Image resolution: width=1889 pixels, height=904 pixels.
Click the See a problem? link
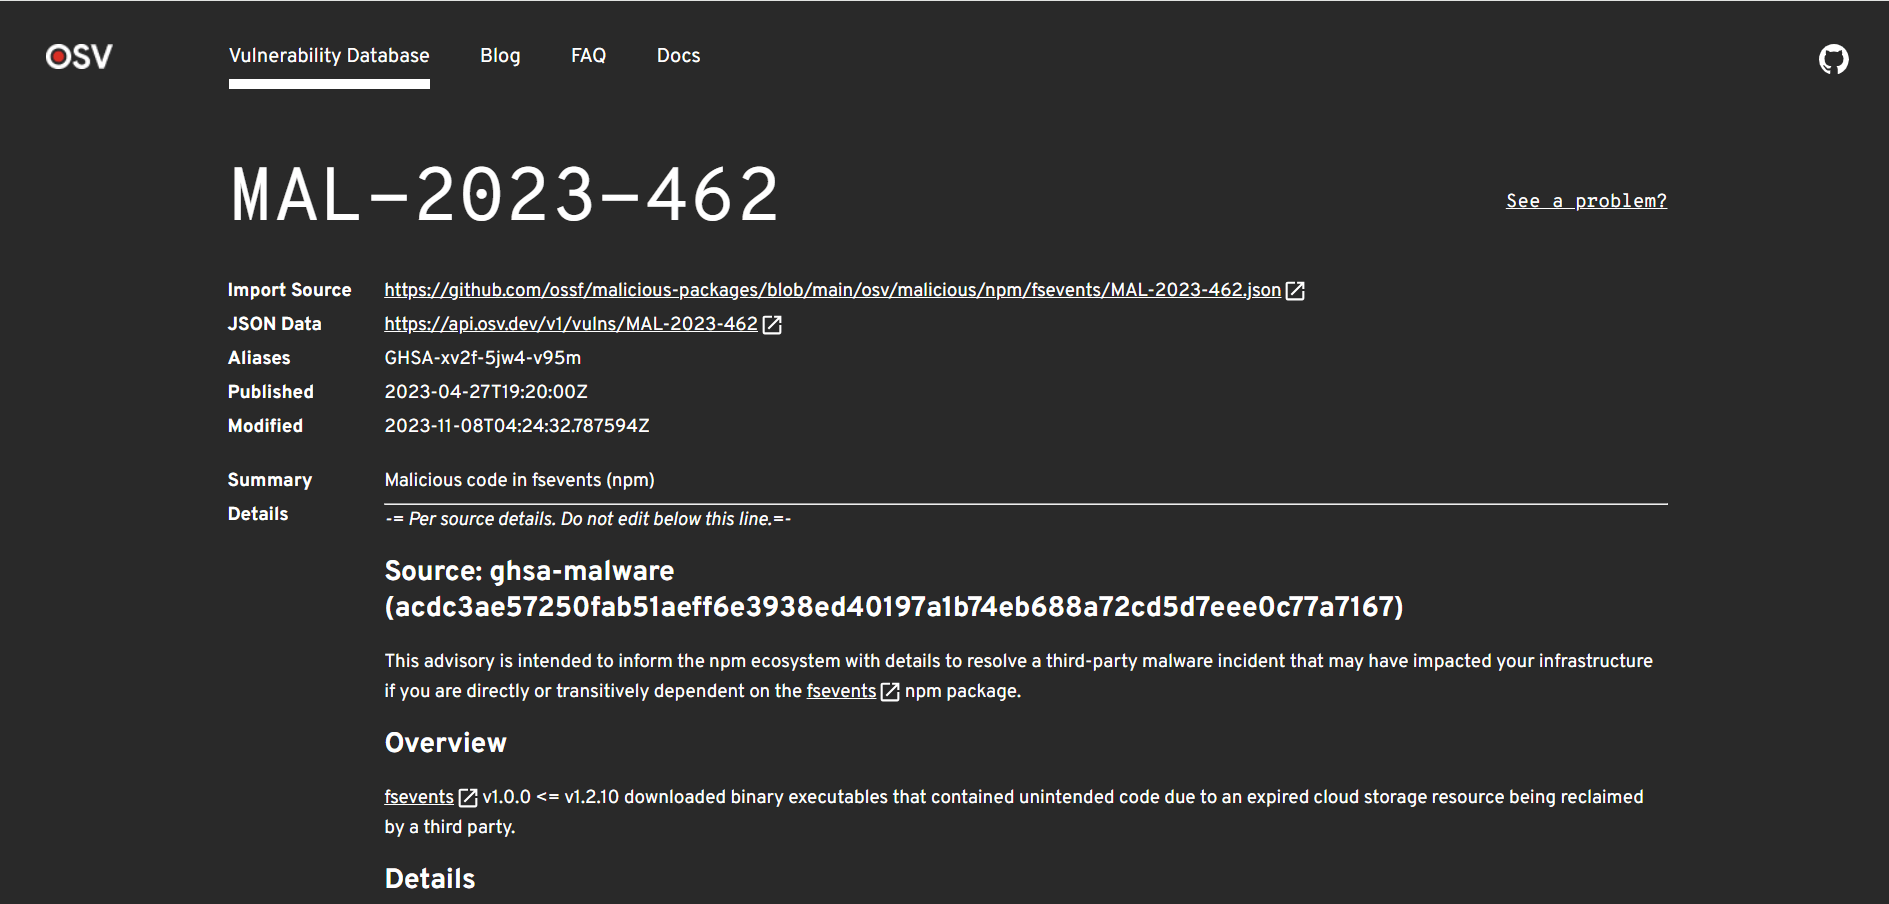[1586, 201]
